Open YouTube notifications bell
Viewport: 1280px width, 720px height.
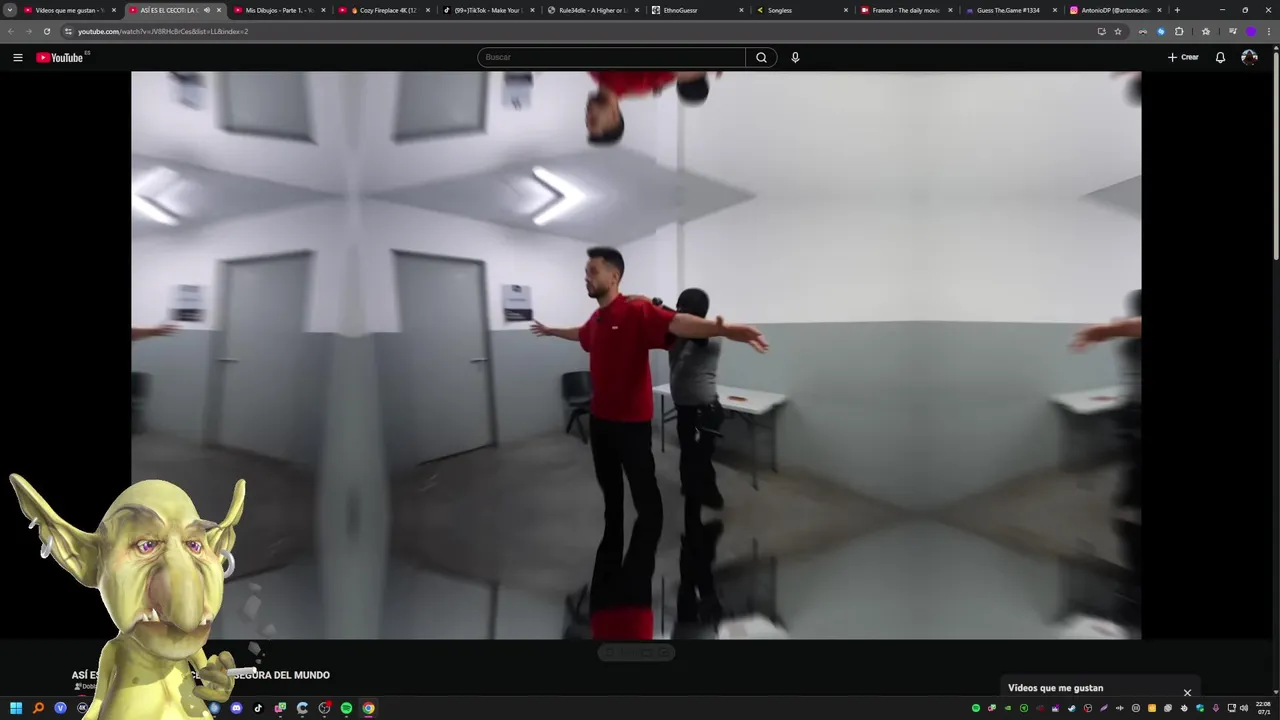1220,57
